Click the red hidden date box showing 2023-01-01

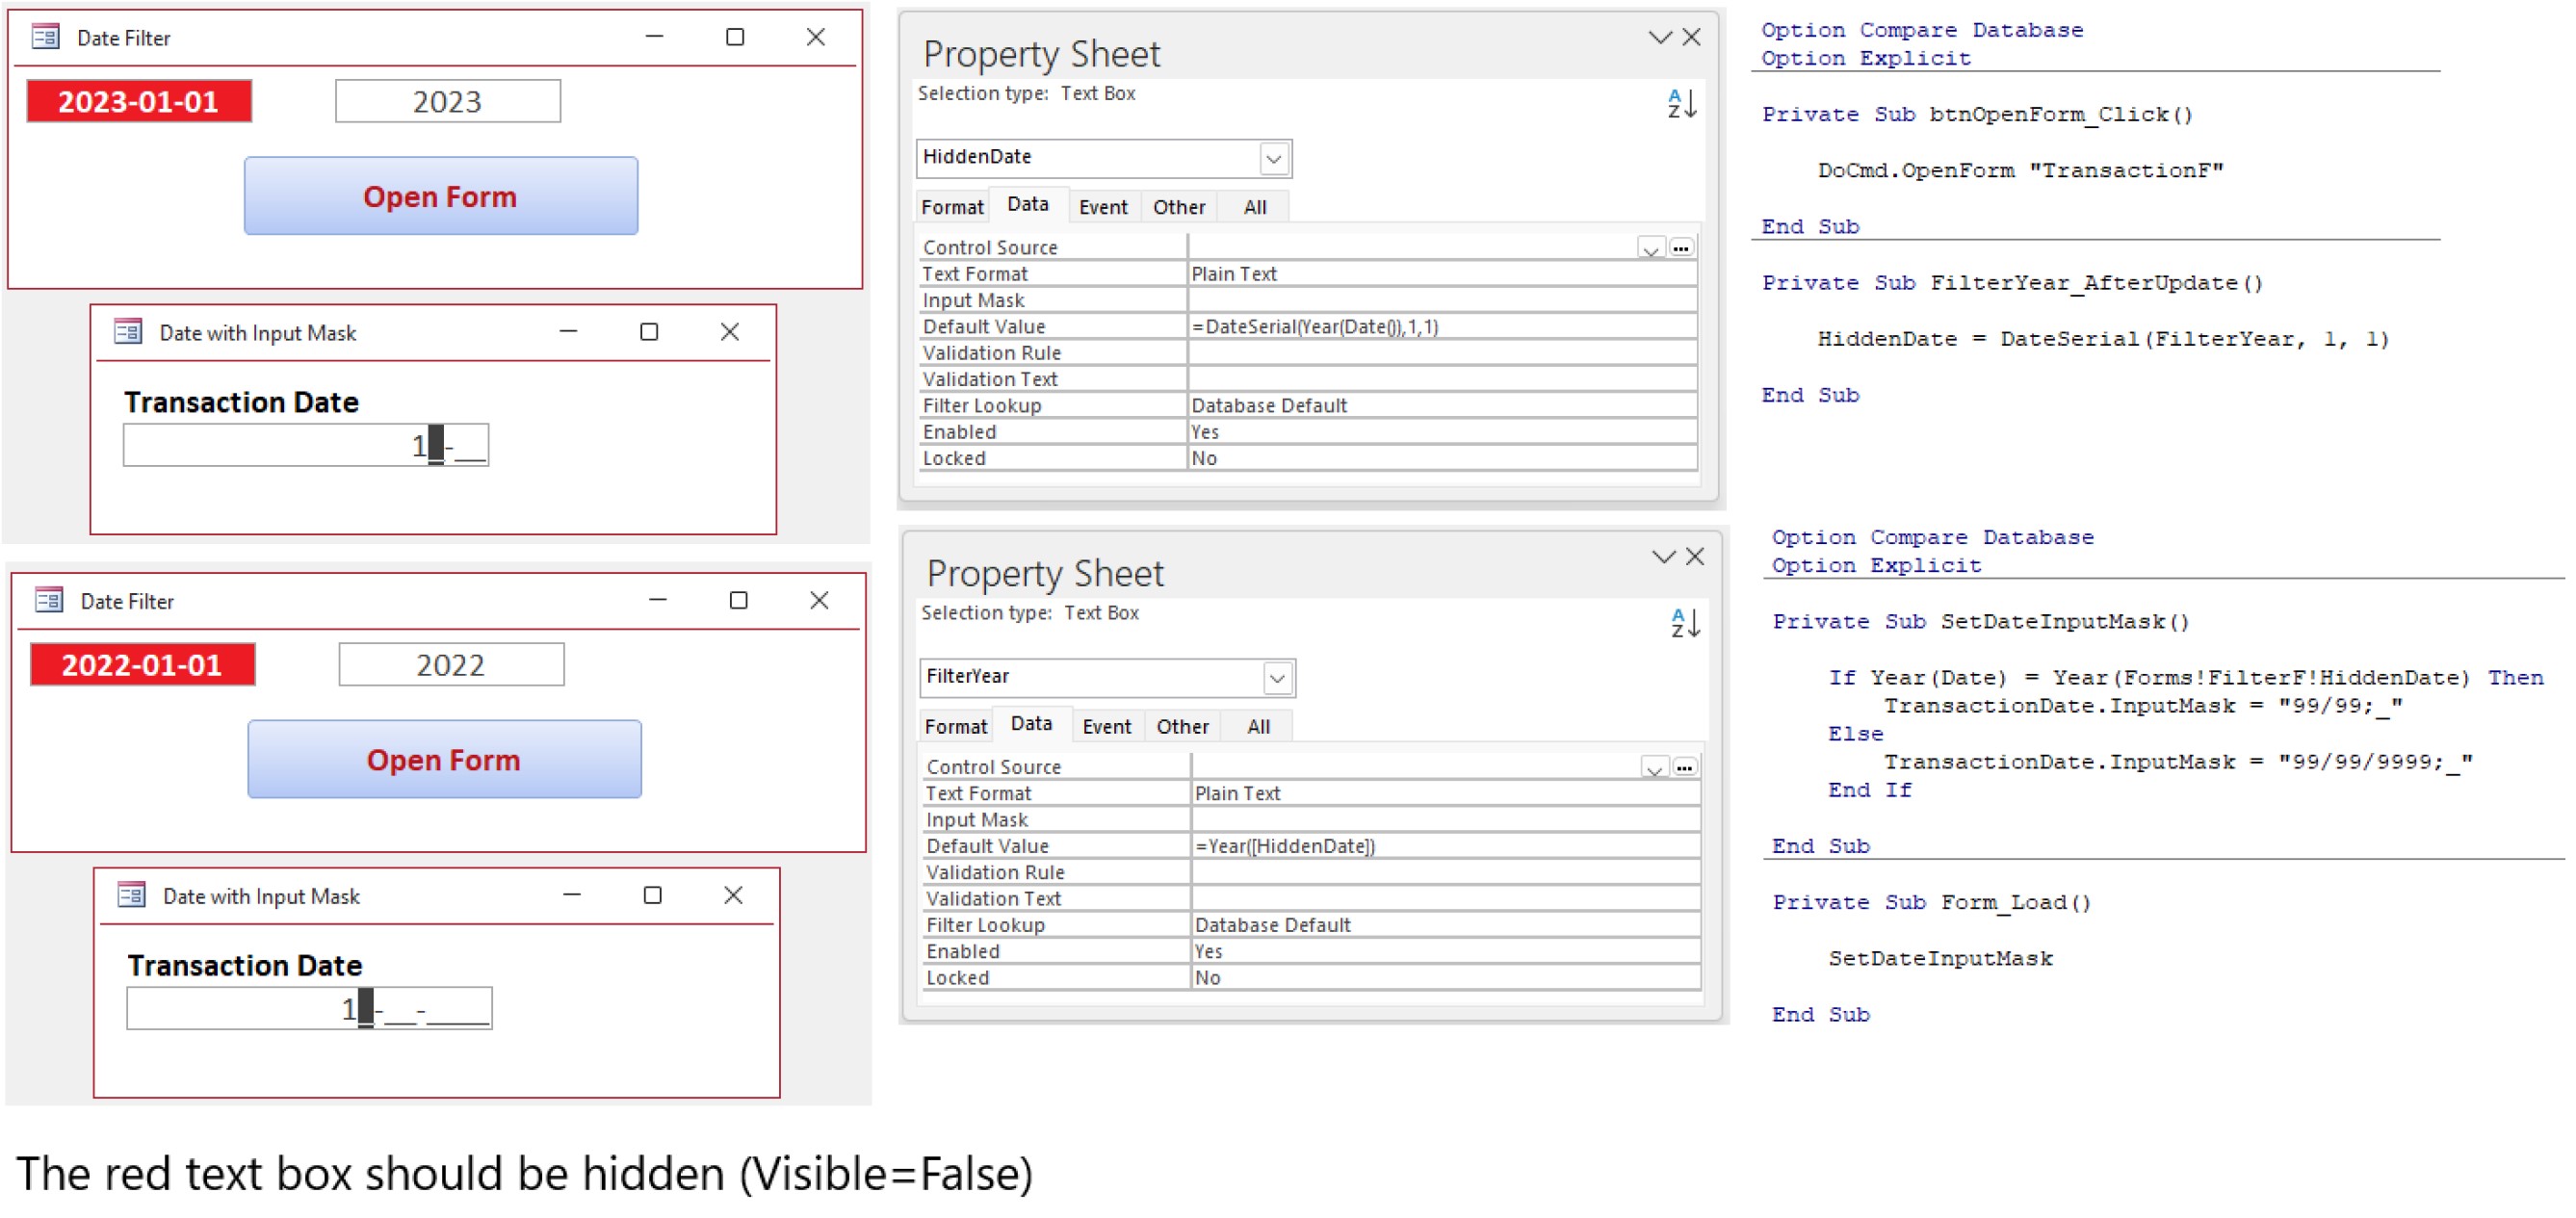click(138, 101)
